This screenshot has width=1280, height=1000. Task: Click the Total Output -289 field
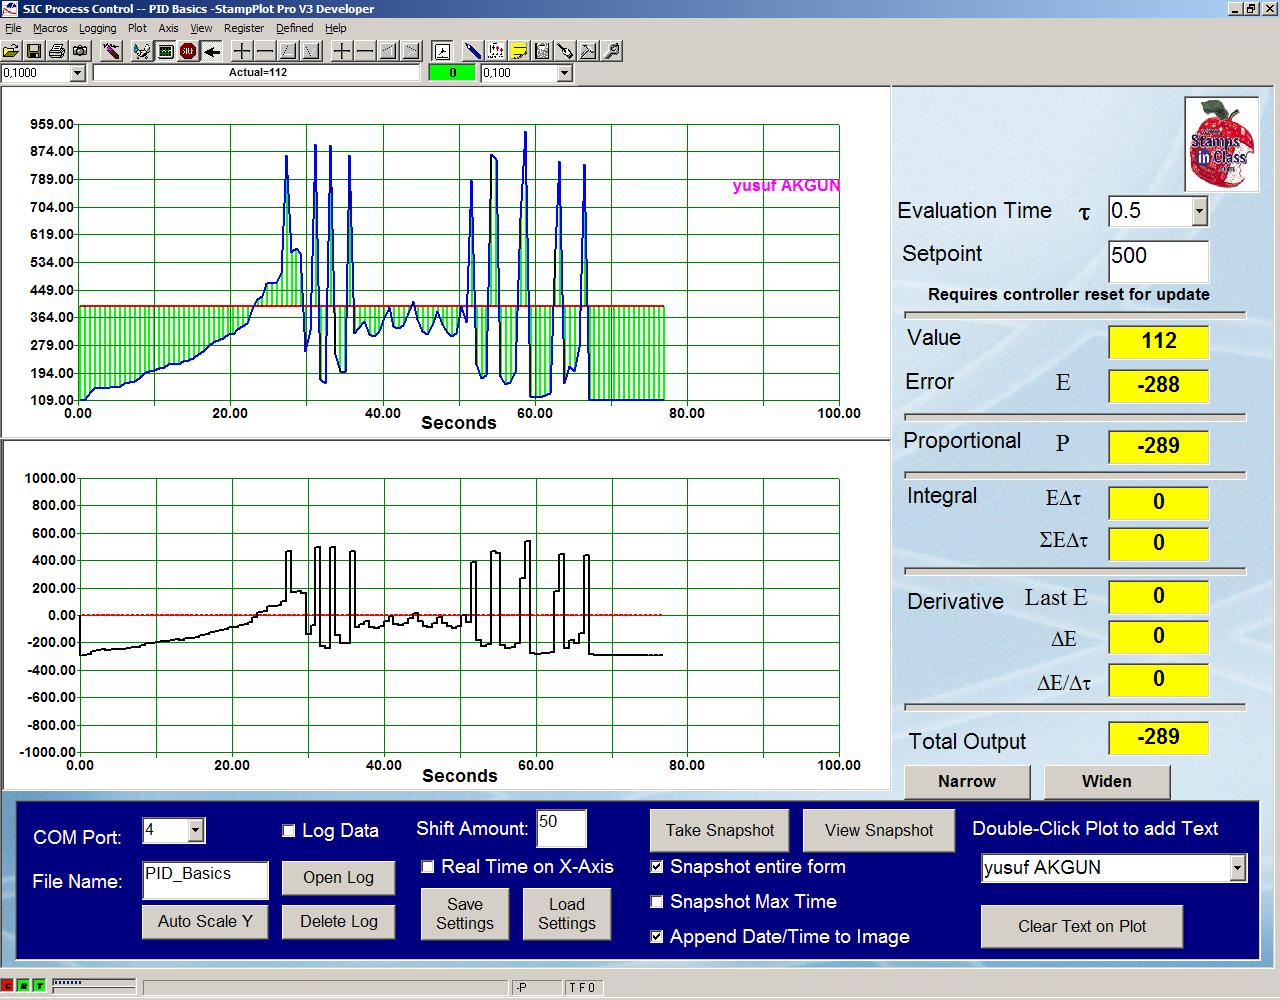tap(1158, 738)
